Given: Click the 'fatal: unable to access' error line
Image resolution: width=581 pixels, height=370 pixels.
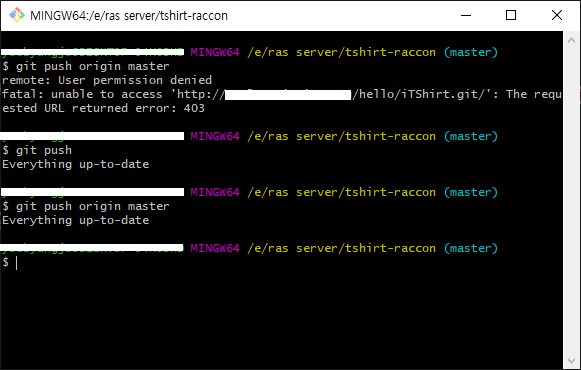Looking at the screenshot, I should (282, 94).
